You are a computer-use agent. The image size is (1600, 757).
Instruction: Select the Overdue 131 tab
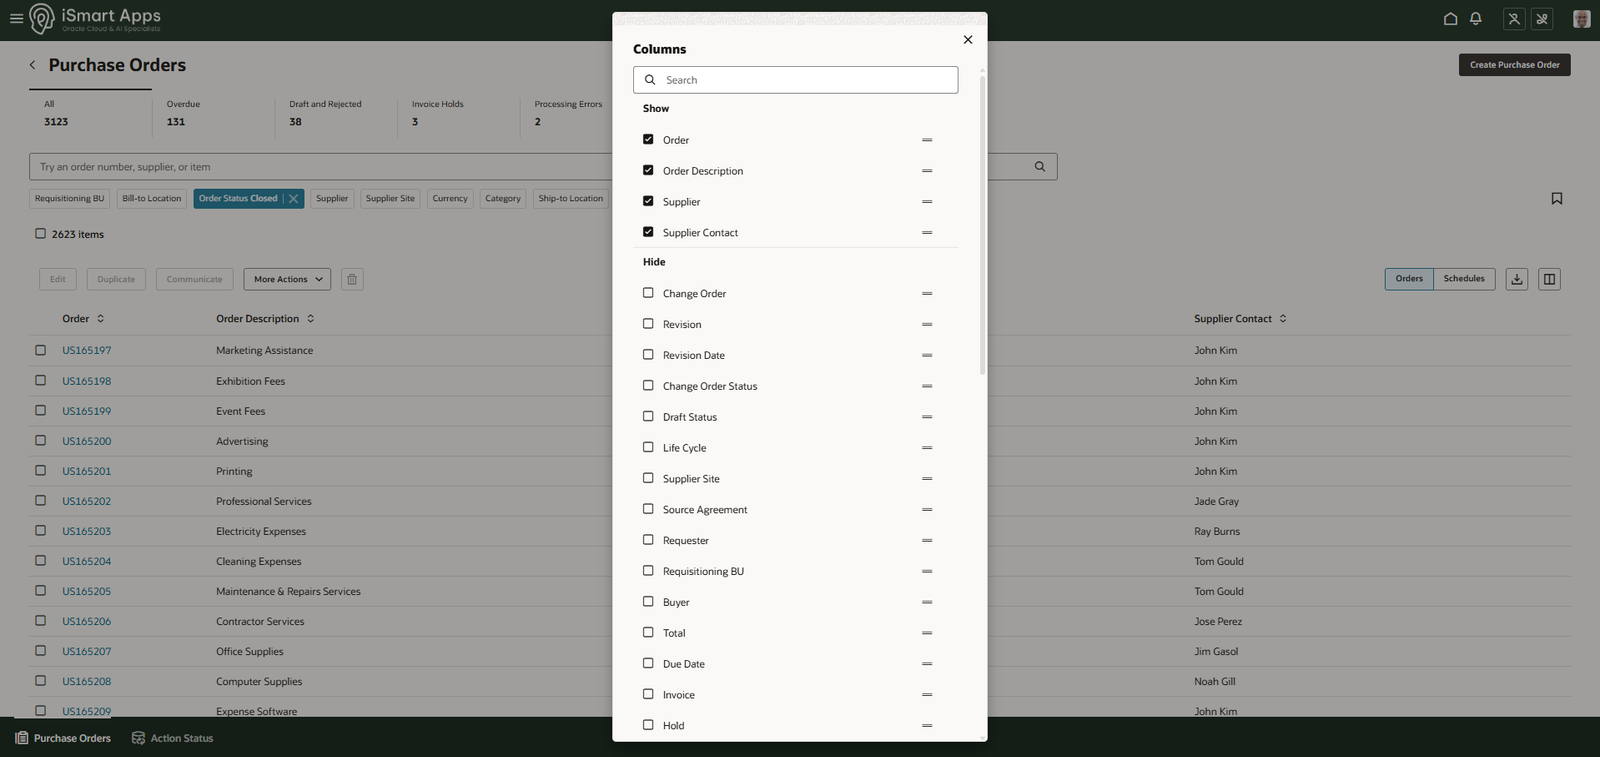coord(212,113)
